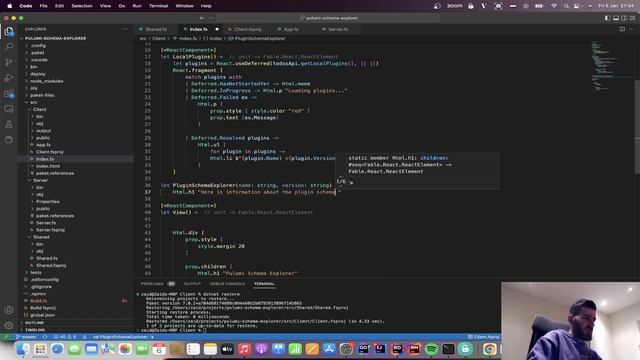The height and width of the screenshot is (360, 640).
Task: Click synchronize changes icon in status bar
Action: pyautogui.click(x=45, y=337)
